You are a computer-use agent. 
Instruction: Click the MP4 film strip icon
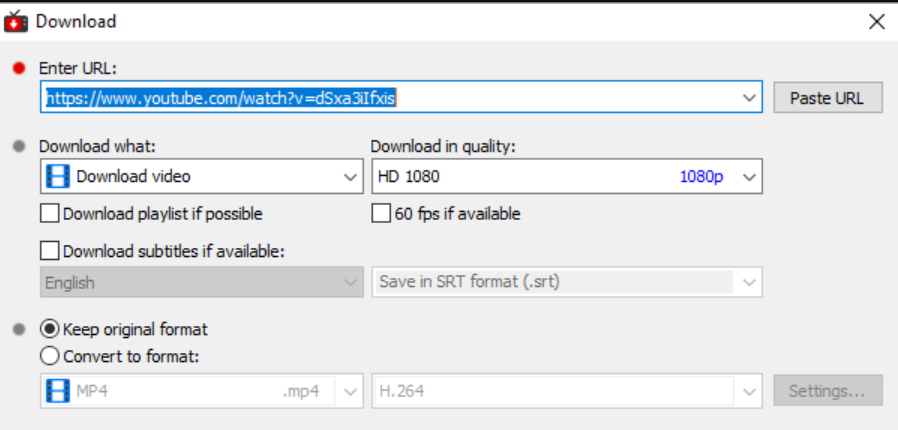coord(58,391)
